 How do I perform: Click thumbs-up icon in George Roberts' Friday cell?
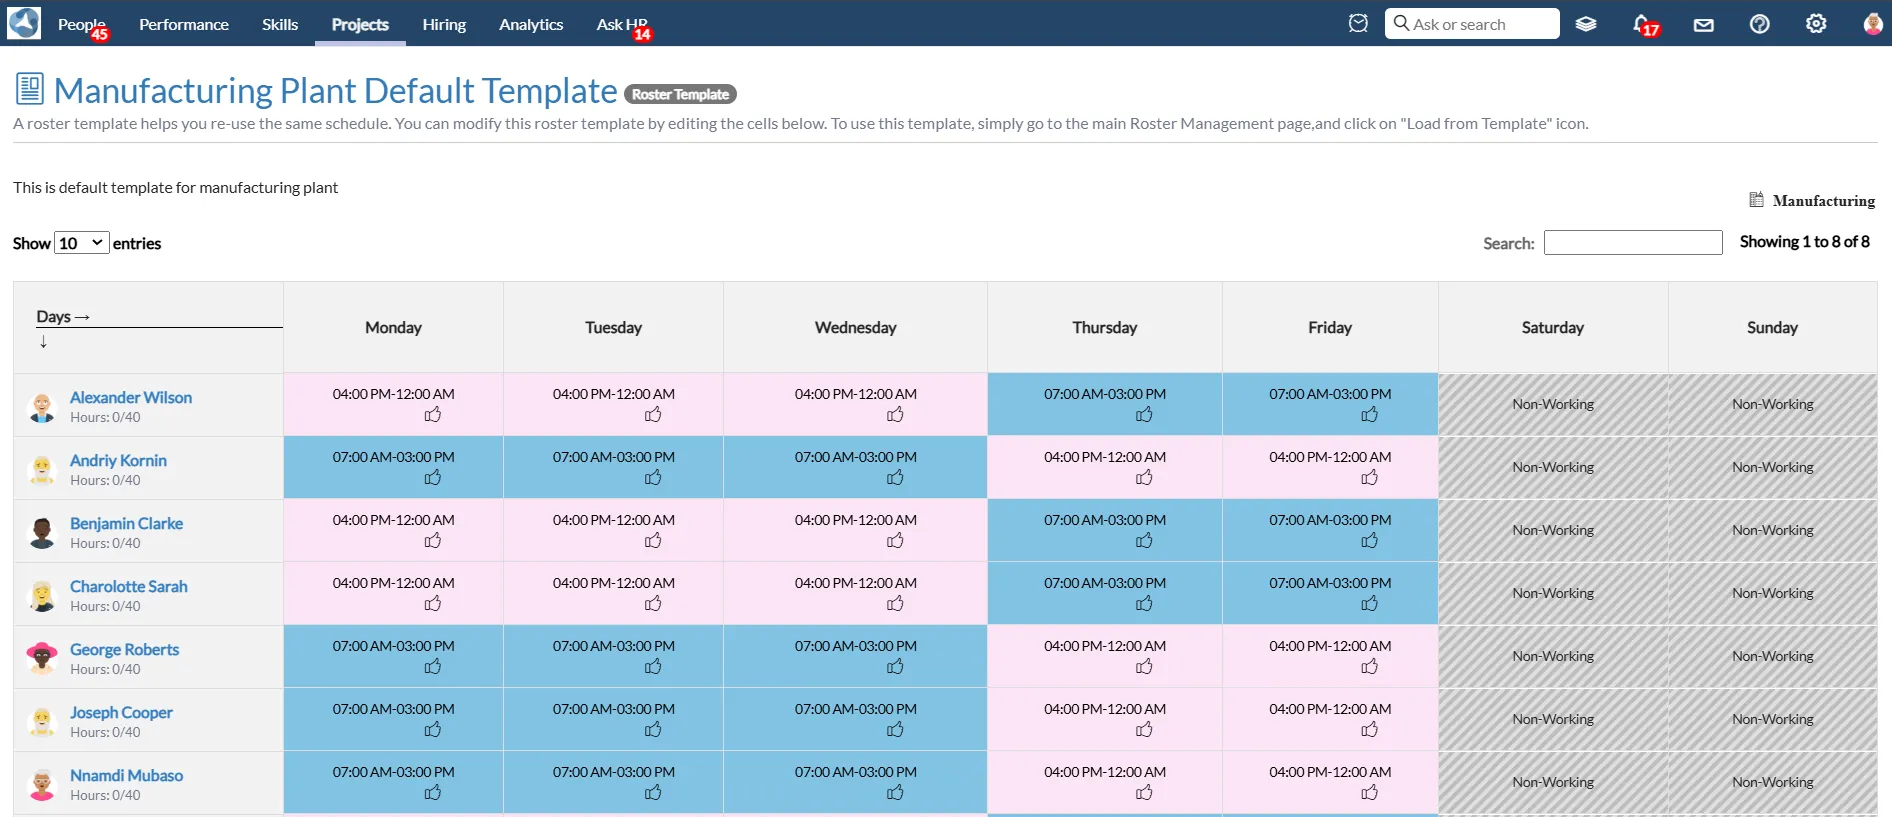(x=1369, y=667)
